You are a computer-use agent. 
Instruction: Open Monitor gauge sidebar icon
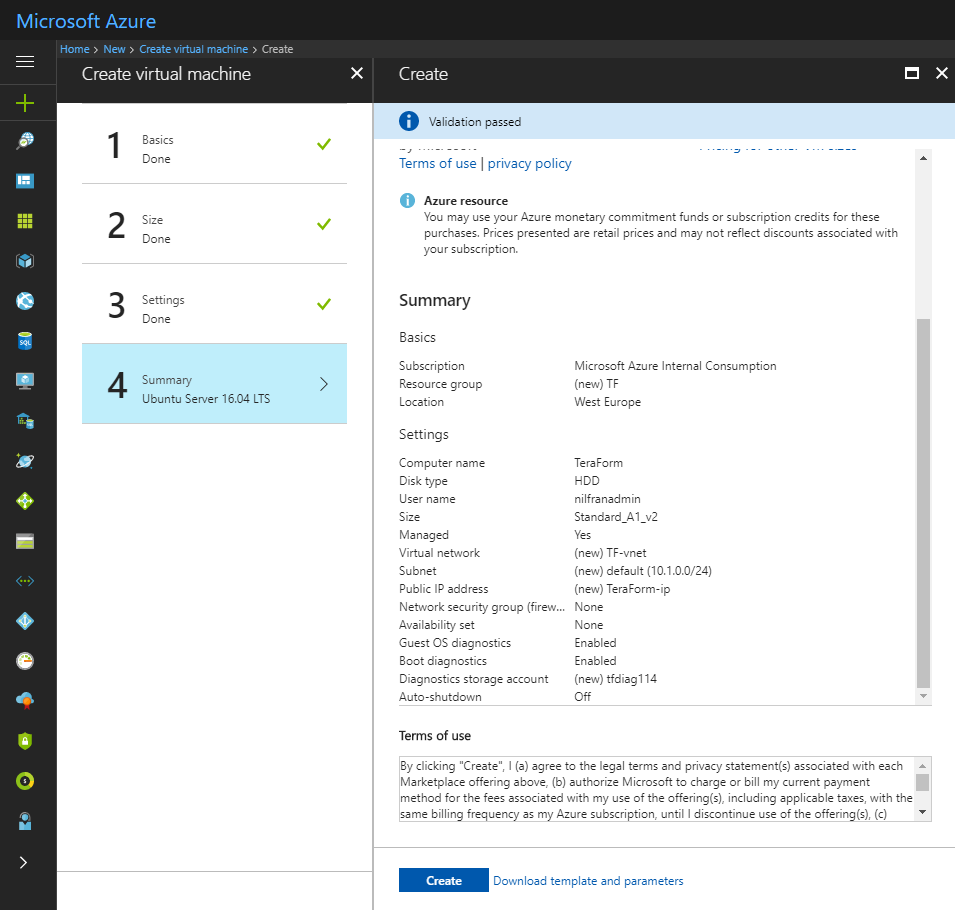point(25,661)
